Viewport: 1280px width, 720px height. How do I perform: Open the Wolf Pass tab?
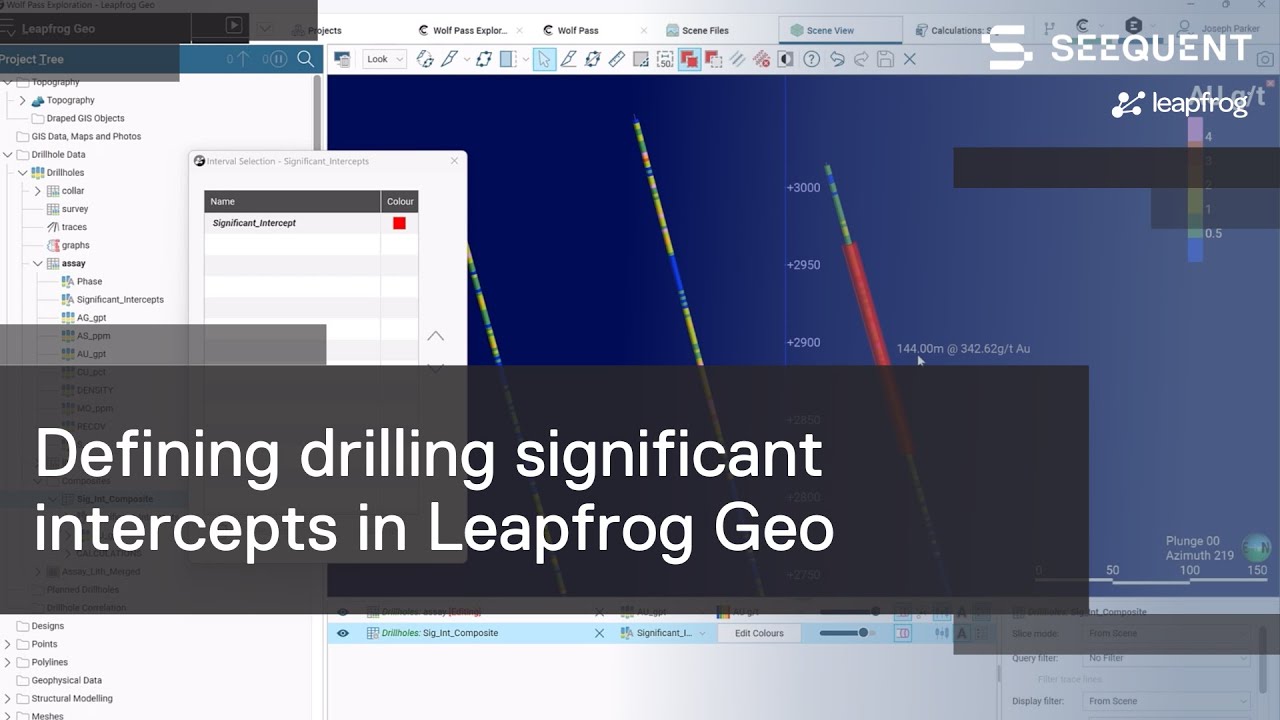578,30
